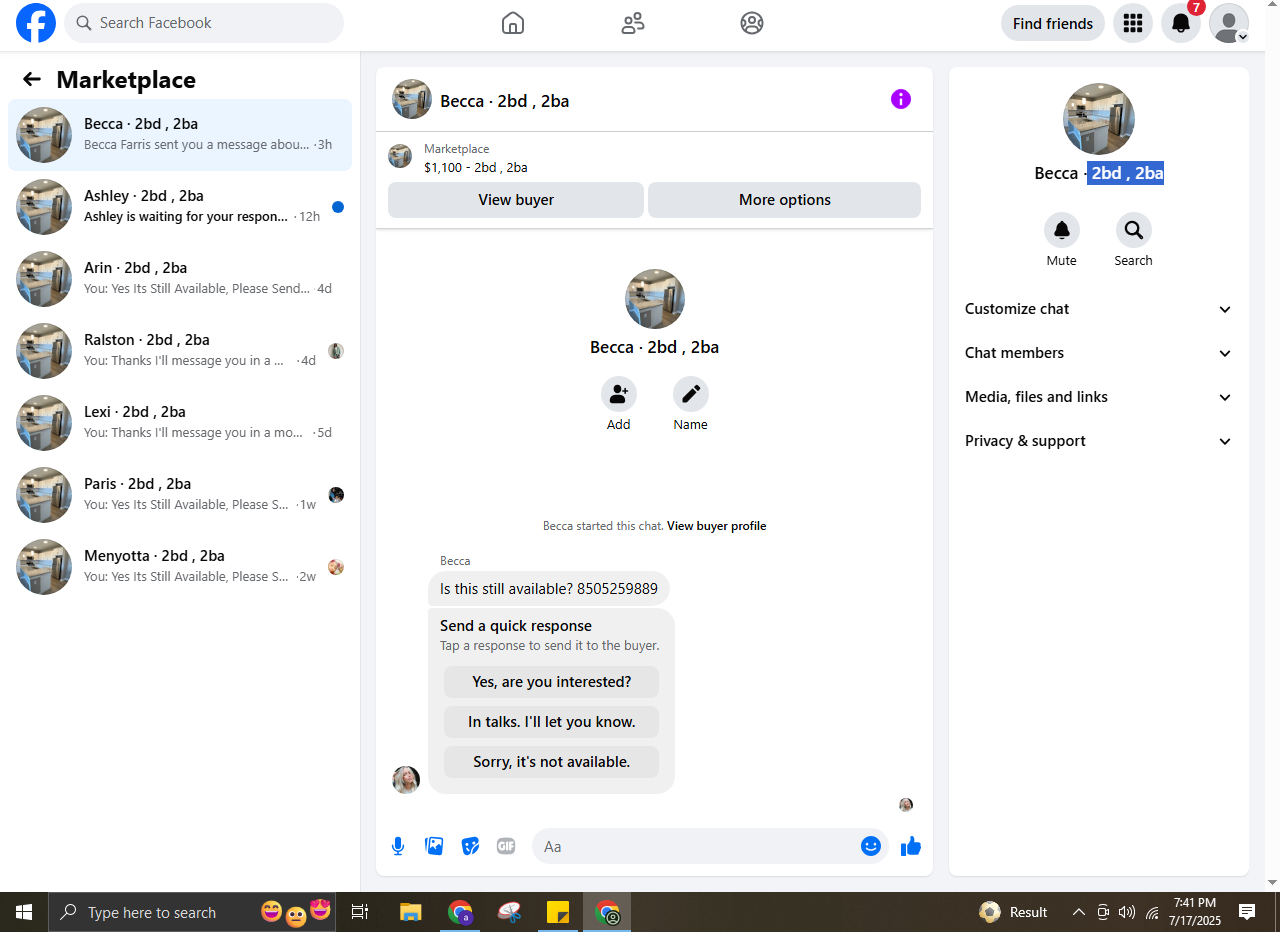The height and width of the screenshot is (932, 1280).
Task: Open Ashley conversation in list
Action: (x=180, y=207)
